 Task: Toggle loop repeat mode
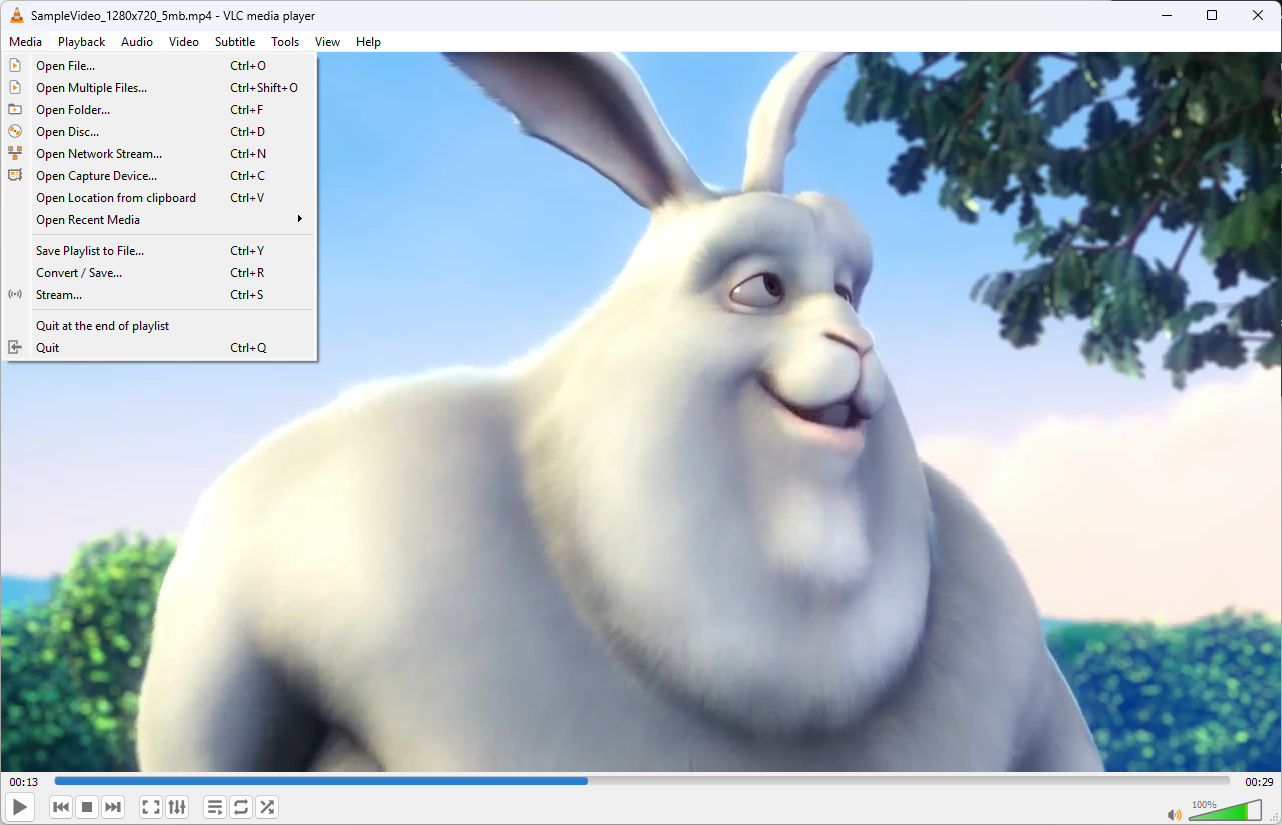click(241, 807)
